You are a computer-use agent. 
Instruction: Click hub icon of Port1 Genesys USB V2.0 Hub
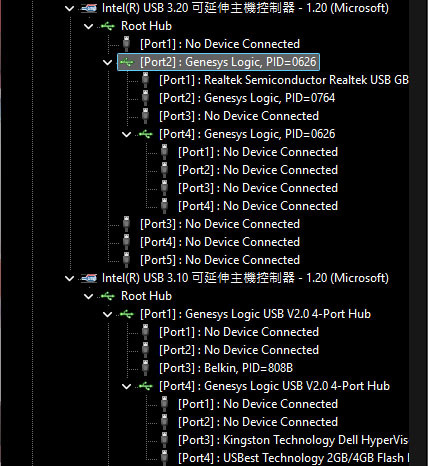point(127,314)
